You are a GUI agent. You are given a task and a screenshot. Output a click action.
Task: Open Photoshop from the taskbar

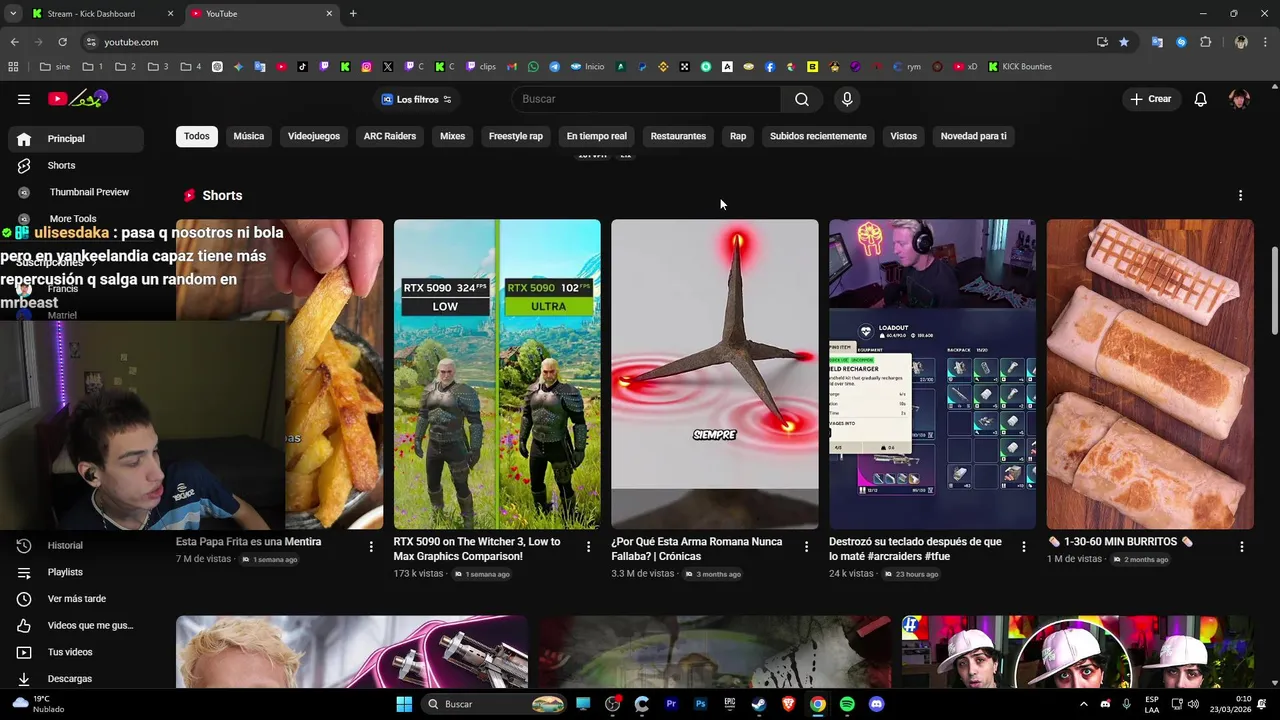[x=701, y=704]
